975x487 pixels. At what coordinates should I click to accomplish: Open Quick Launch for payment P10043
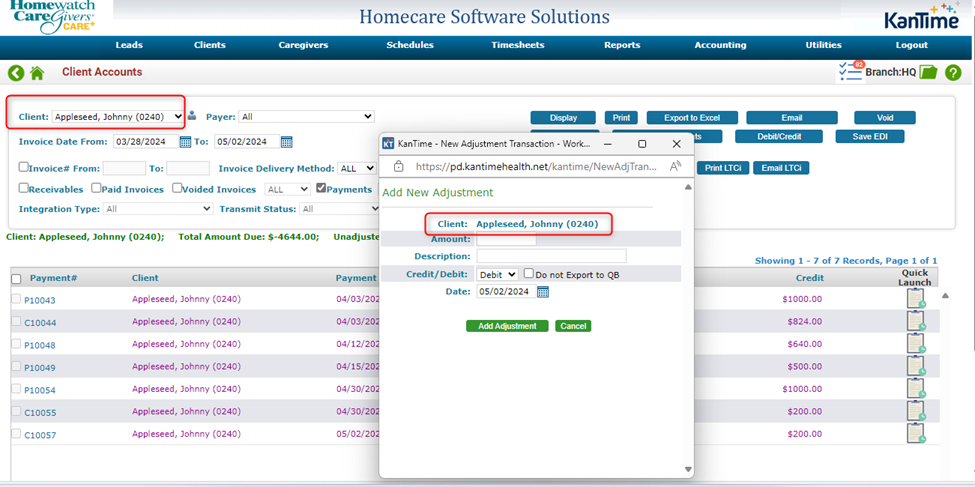point(915,299)
